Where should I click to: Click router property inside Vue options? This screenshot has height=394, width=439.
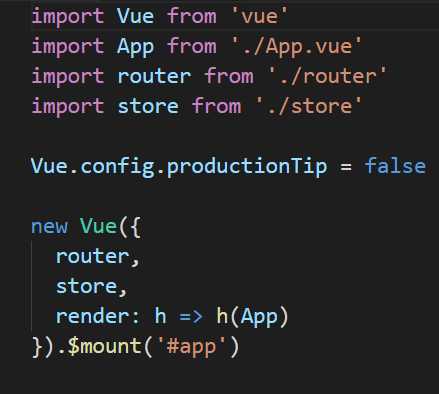point(93,256)
